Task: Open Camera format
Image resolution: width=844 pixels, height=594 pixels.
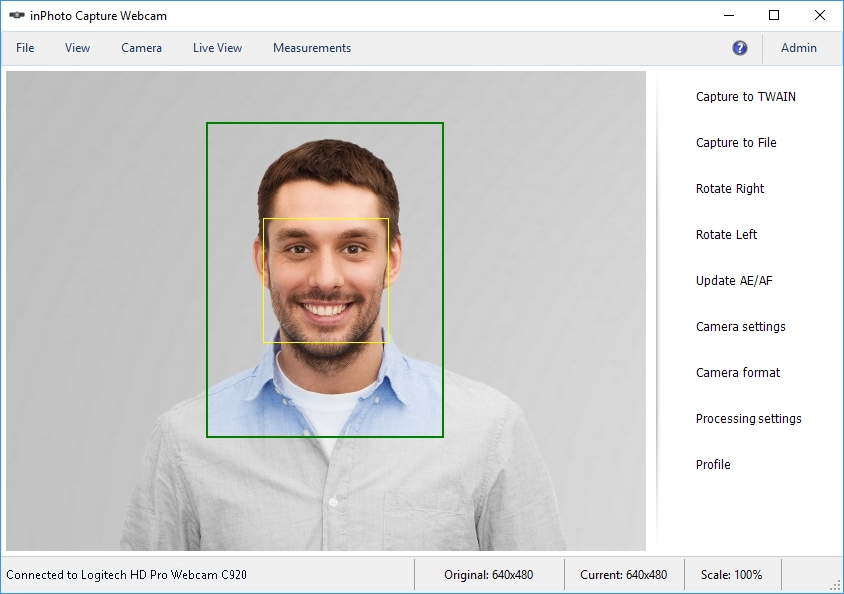Action: pyautogui.click(x=737, y=373)
